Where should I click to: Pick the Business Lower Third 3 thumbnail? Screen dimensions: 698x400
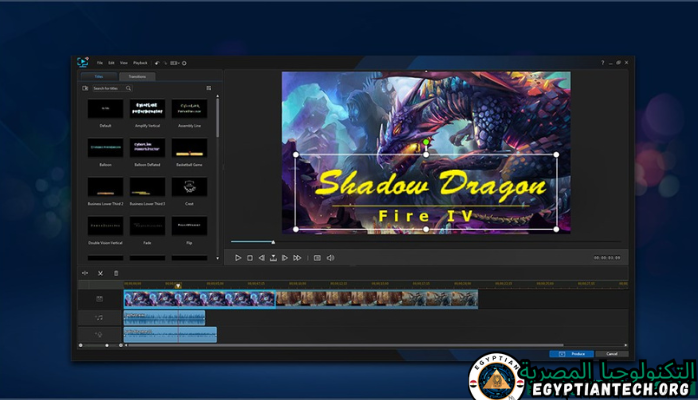(147, 186)
